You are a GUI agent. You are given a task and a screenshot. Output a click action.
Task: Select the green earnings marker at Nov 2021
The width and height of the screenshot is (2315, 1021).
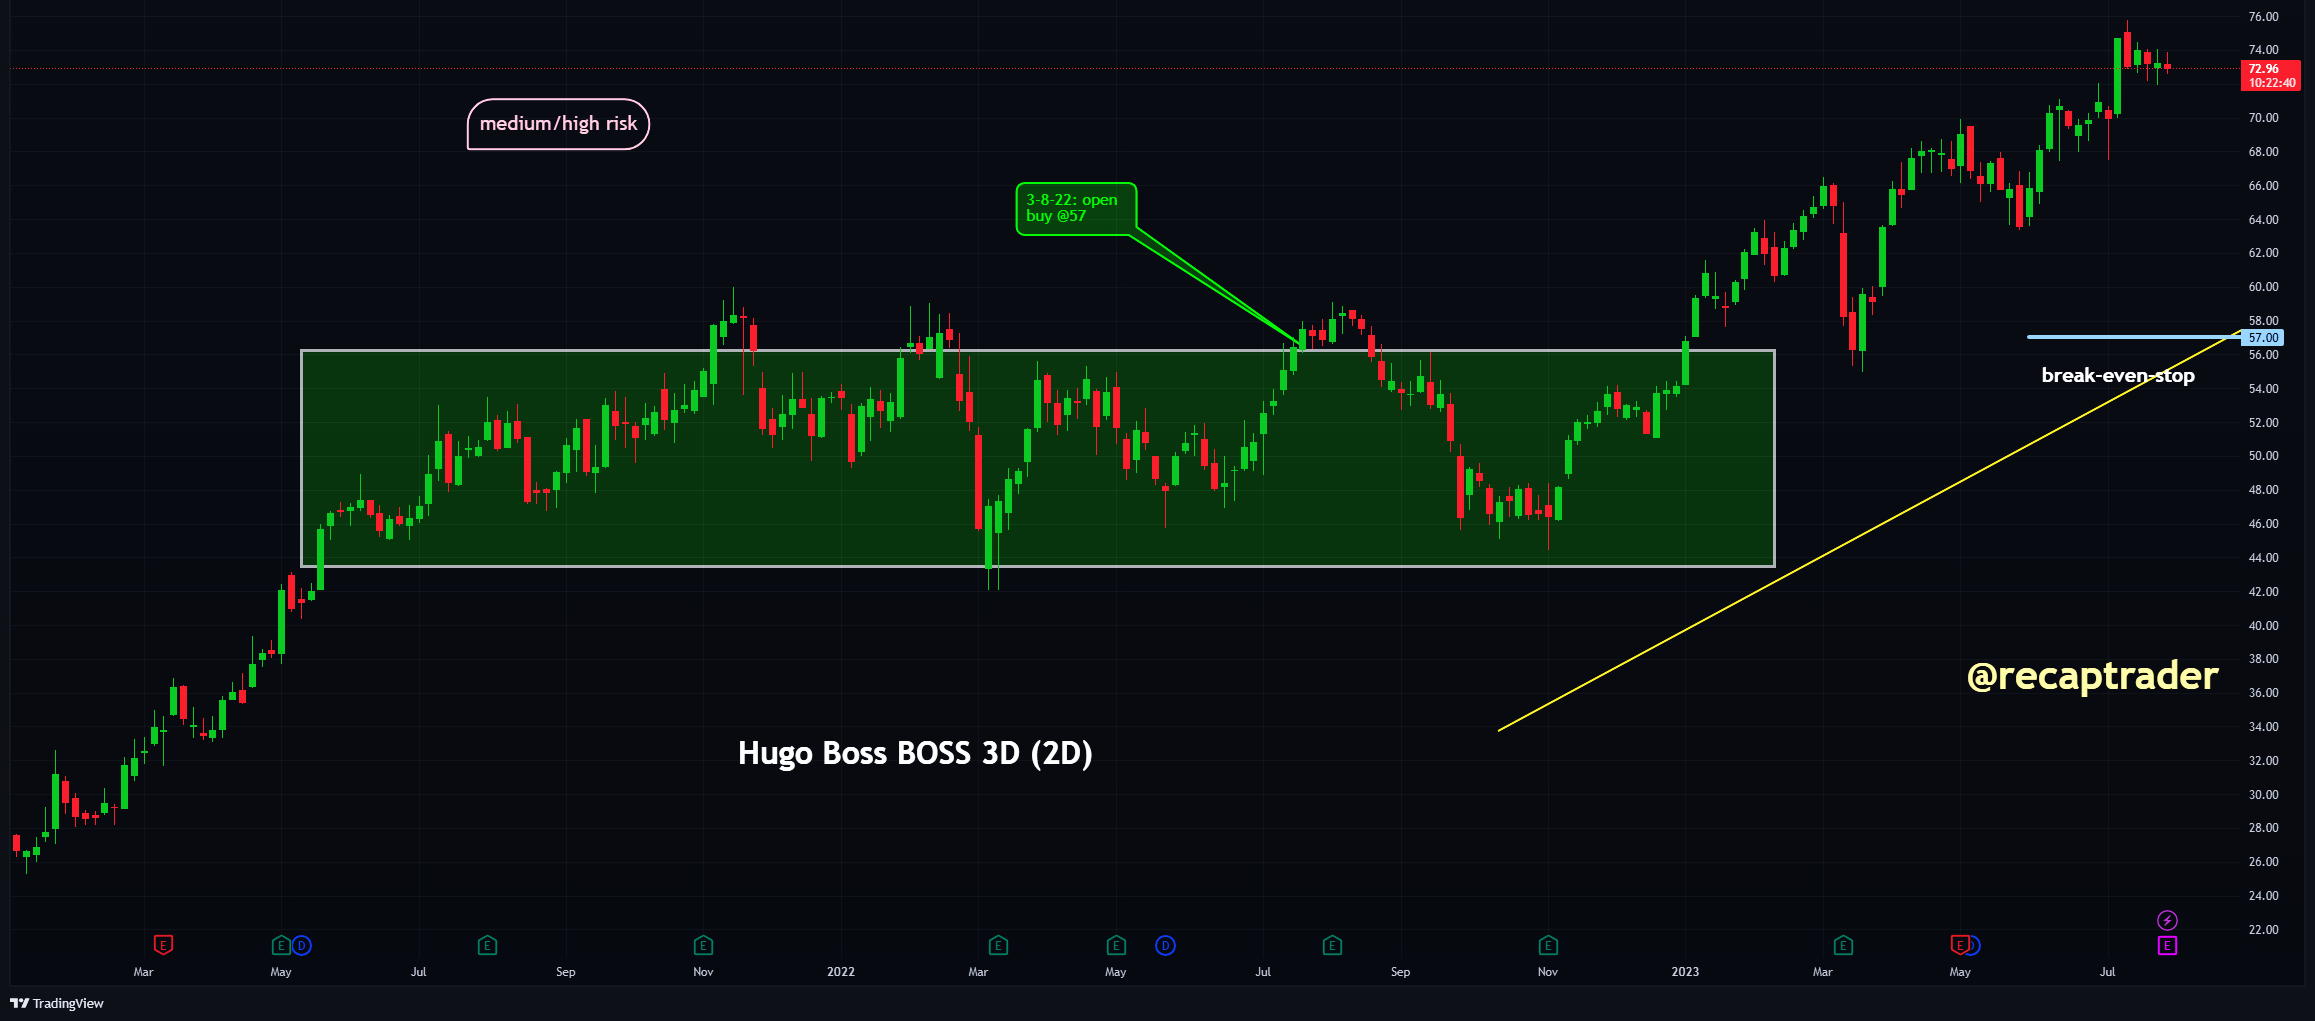pyautogui.click(x=703, y=945)
